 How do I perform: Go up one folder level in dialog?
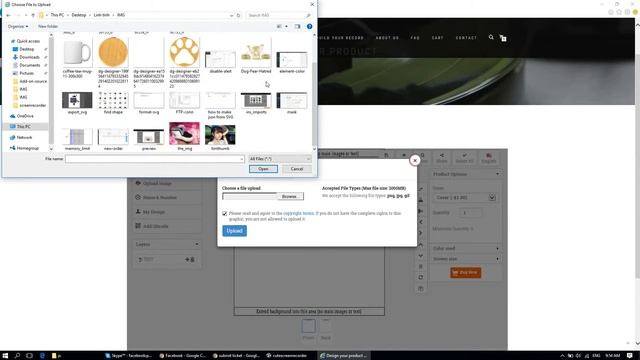tap(33, 15)
